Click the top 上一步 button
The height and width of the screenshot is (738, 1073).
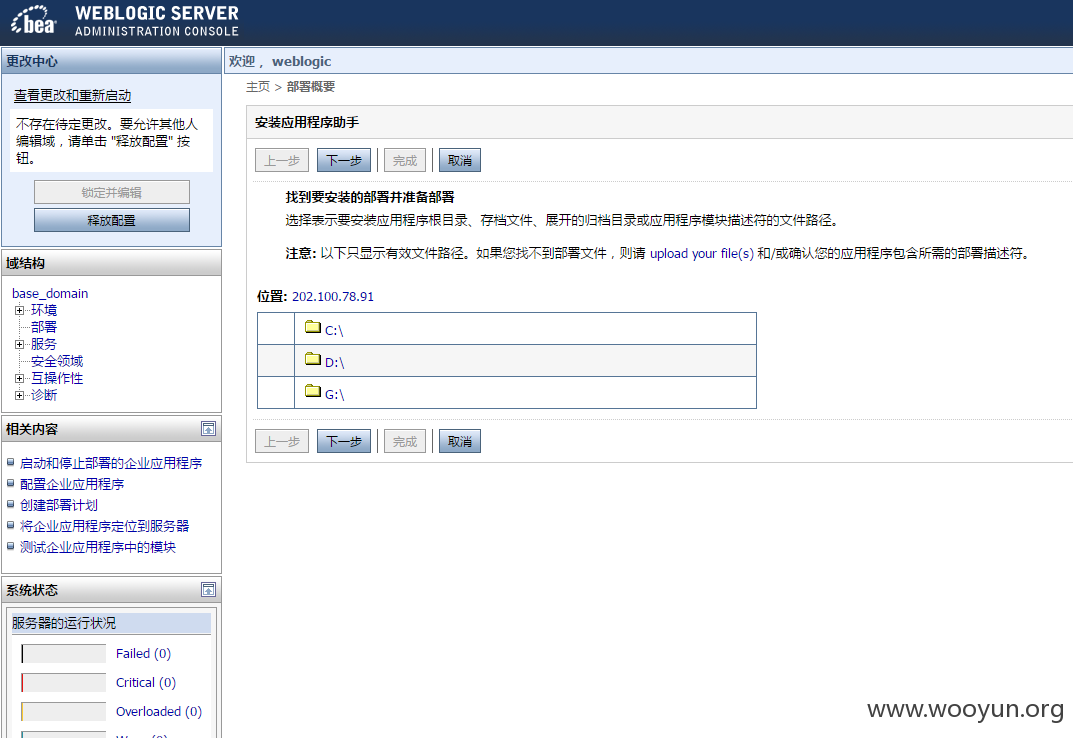point(282,160)
